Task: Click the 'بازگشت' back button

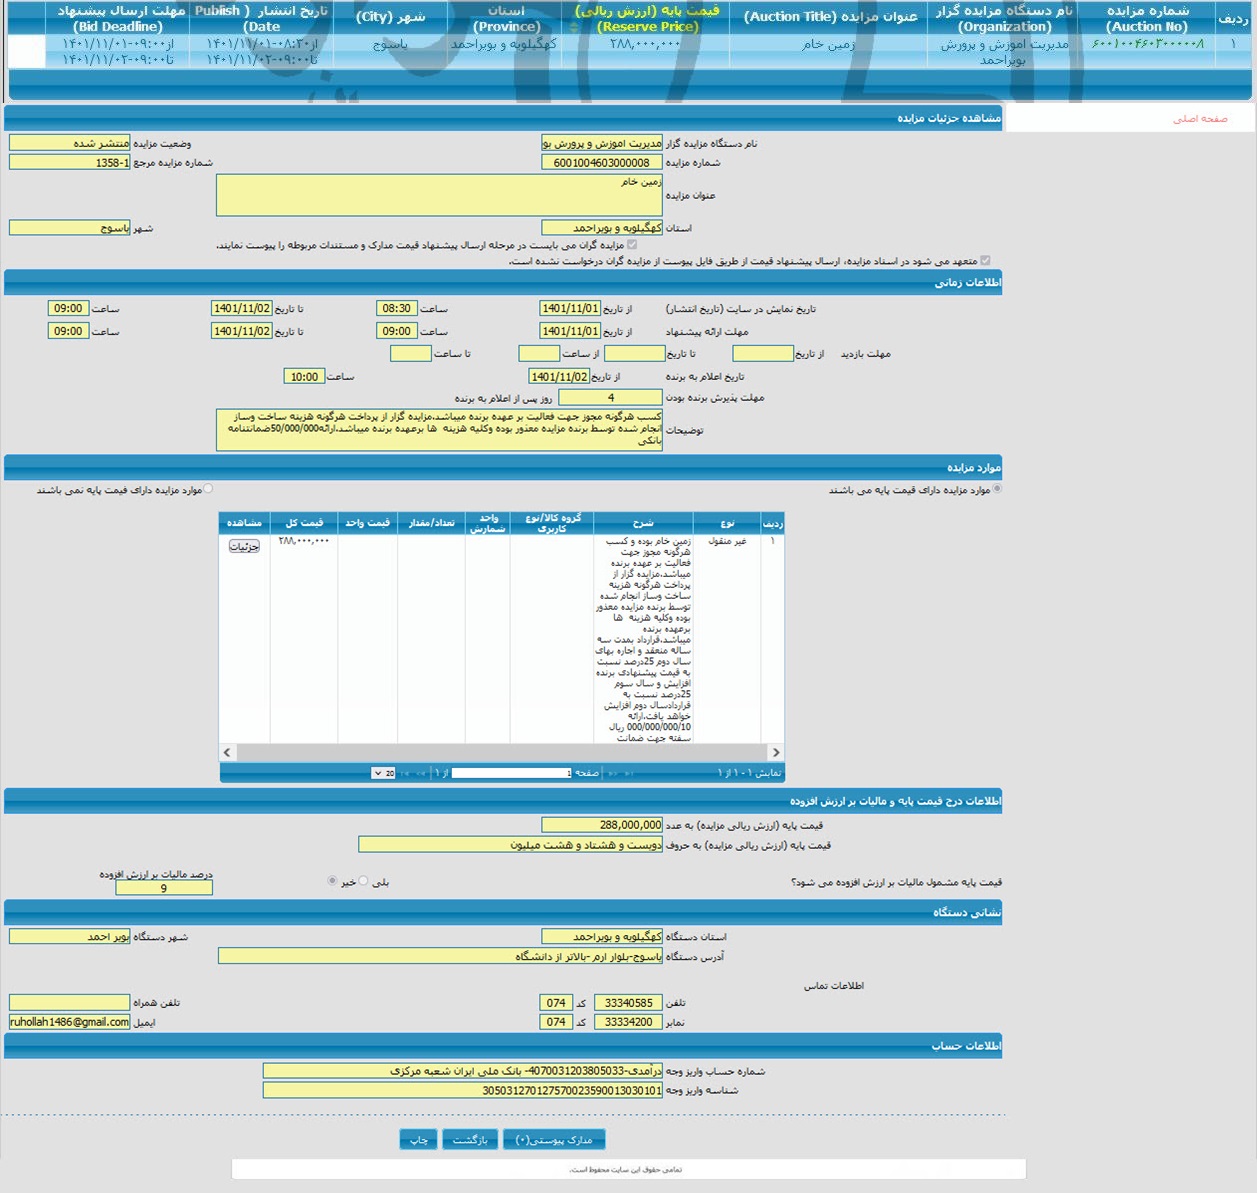Action: coord(469,1140)
